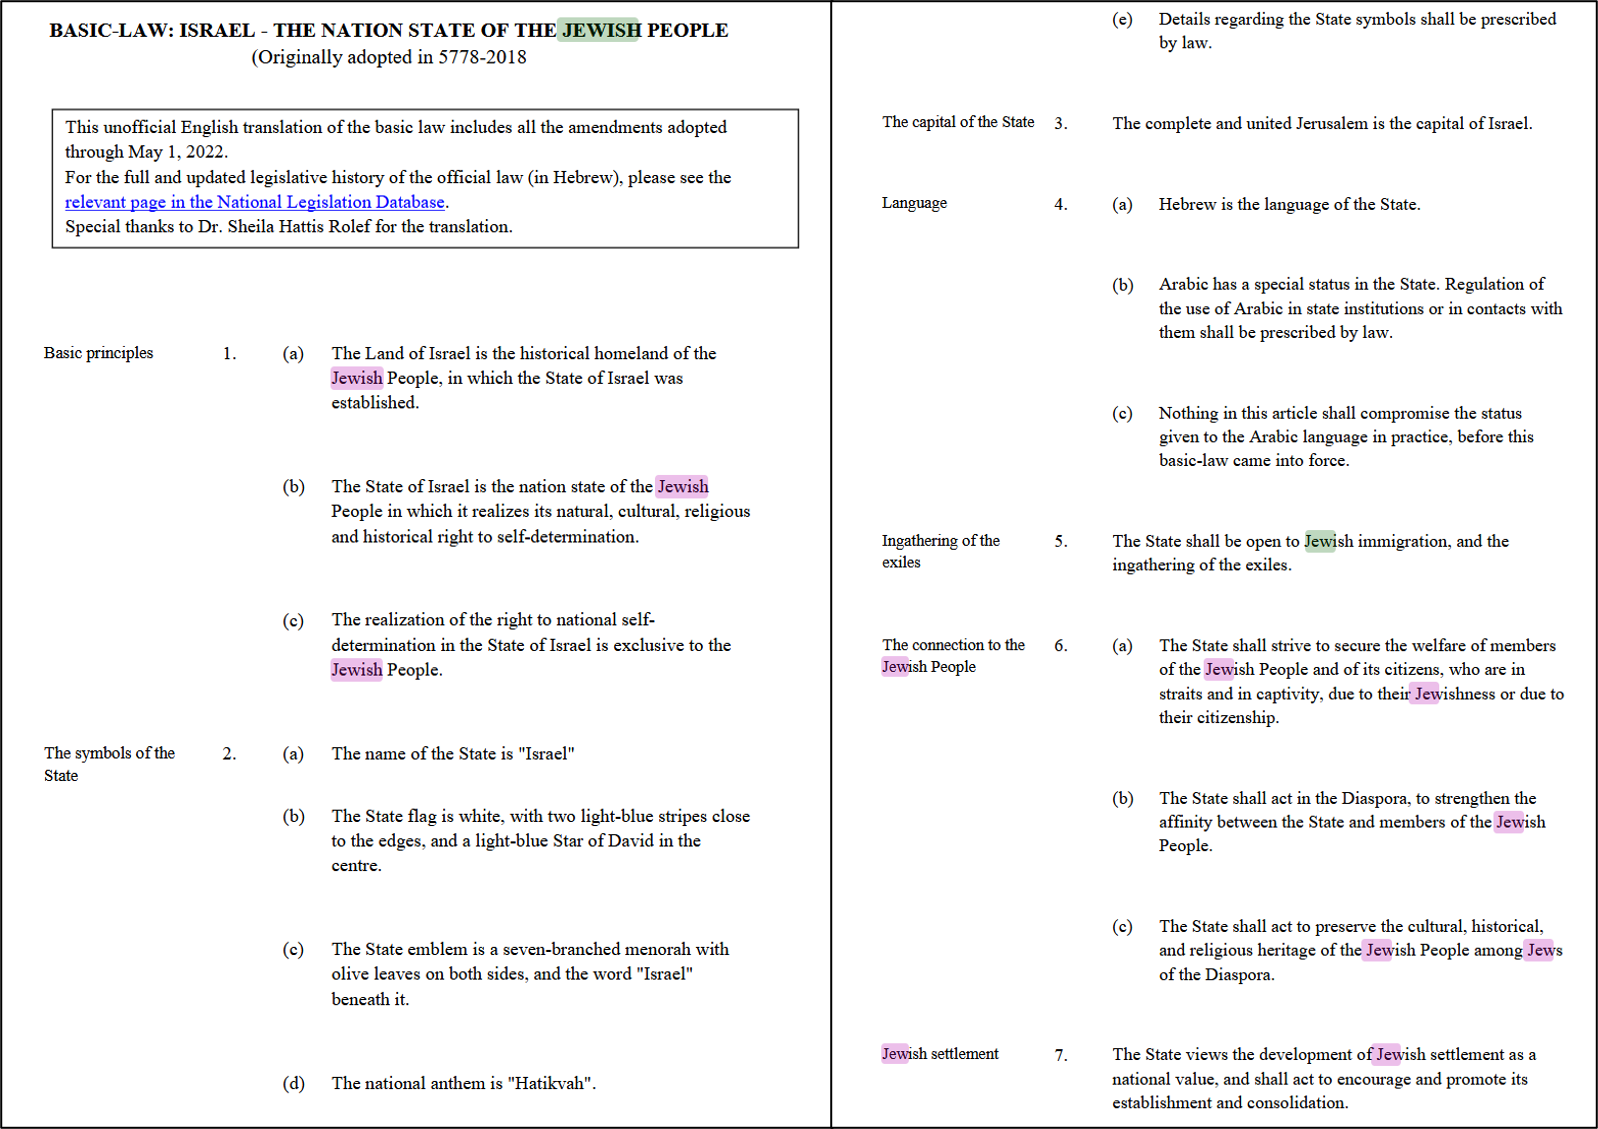
Task: Click "through May 1, 2022." text
Action: (x=147, y=152)
